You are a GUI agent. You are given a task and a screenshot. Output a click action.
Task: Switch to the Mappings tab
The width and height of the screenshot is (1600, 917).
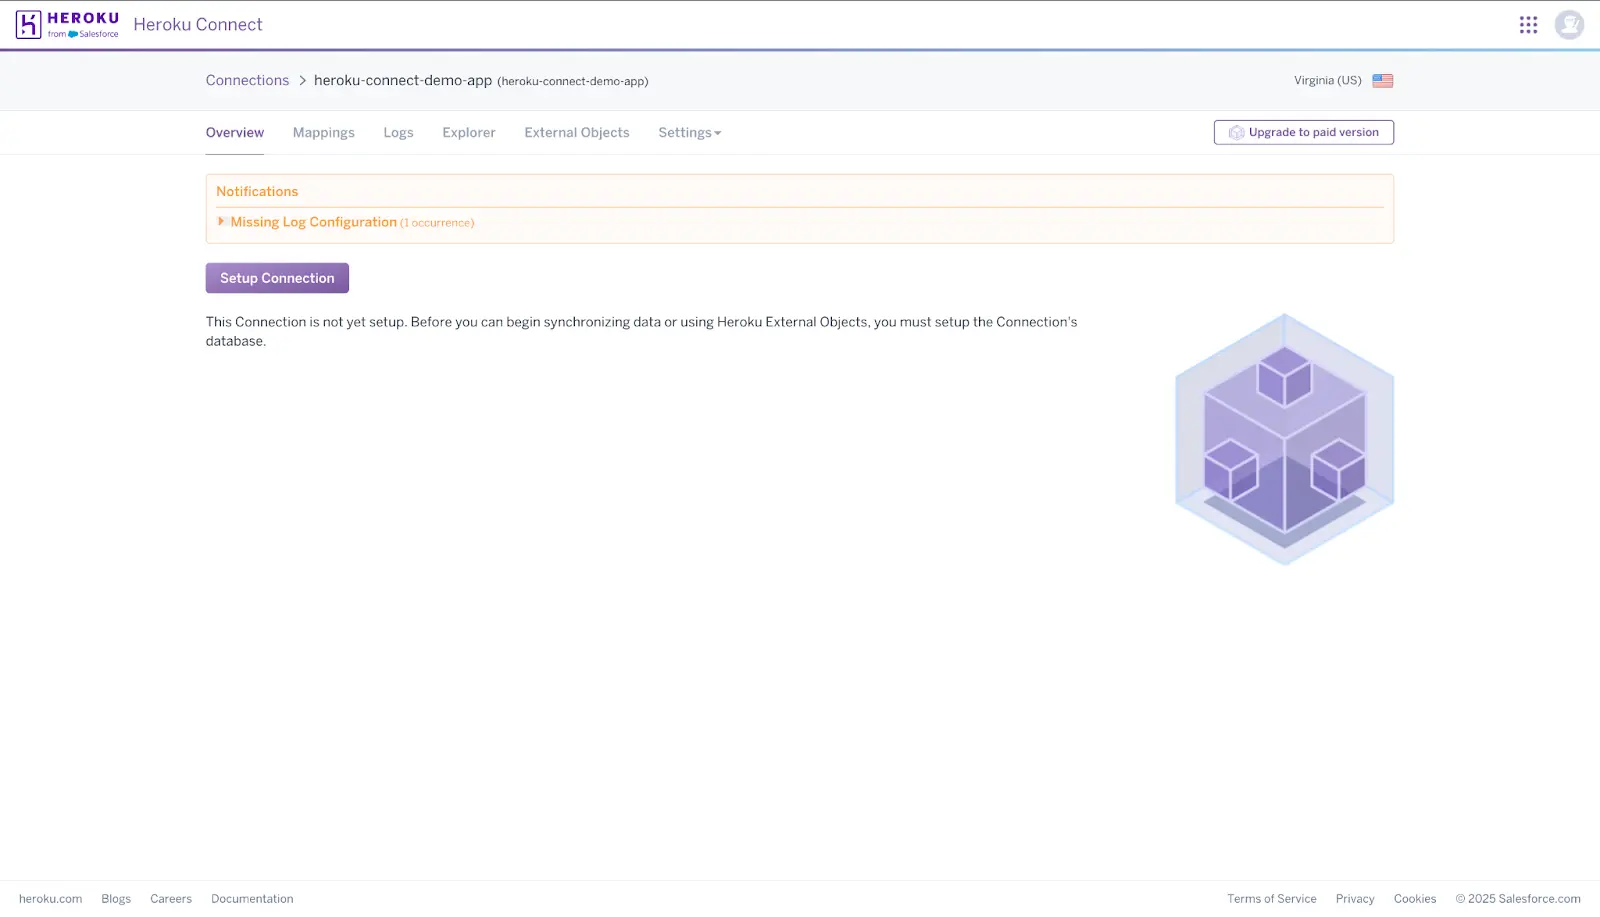click(323, 132)
